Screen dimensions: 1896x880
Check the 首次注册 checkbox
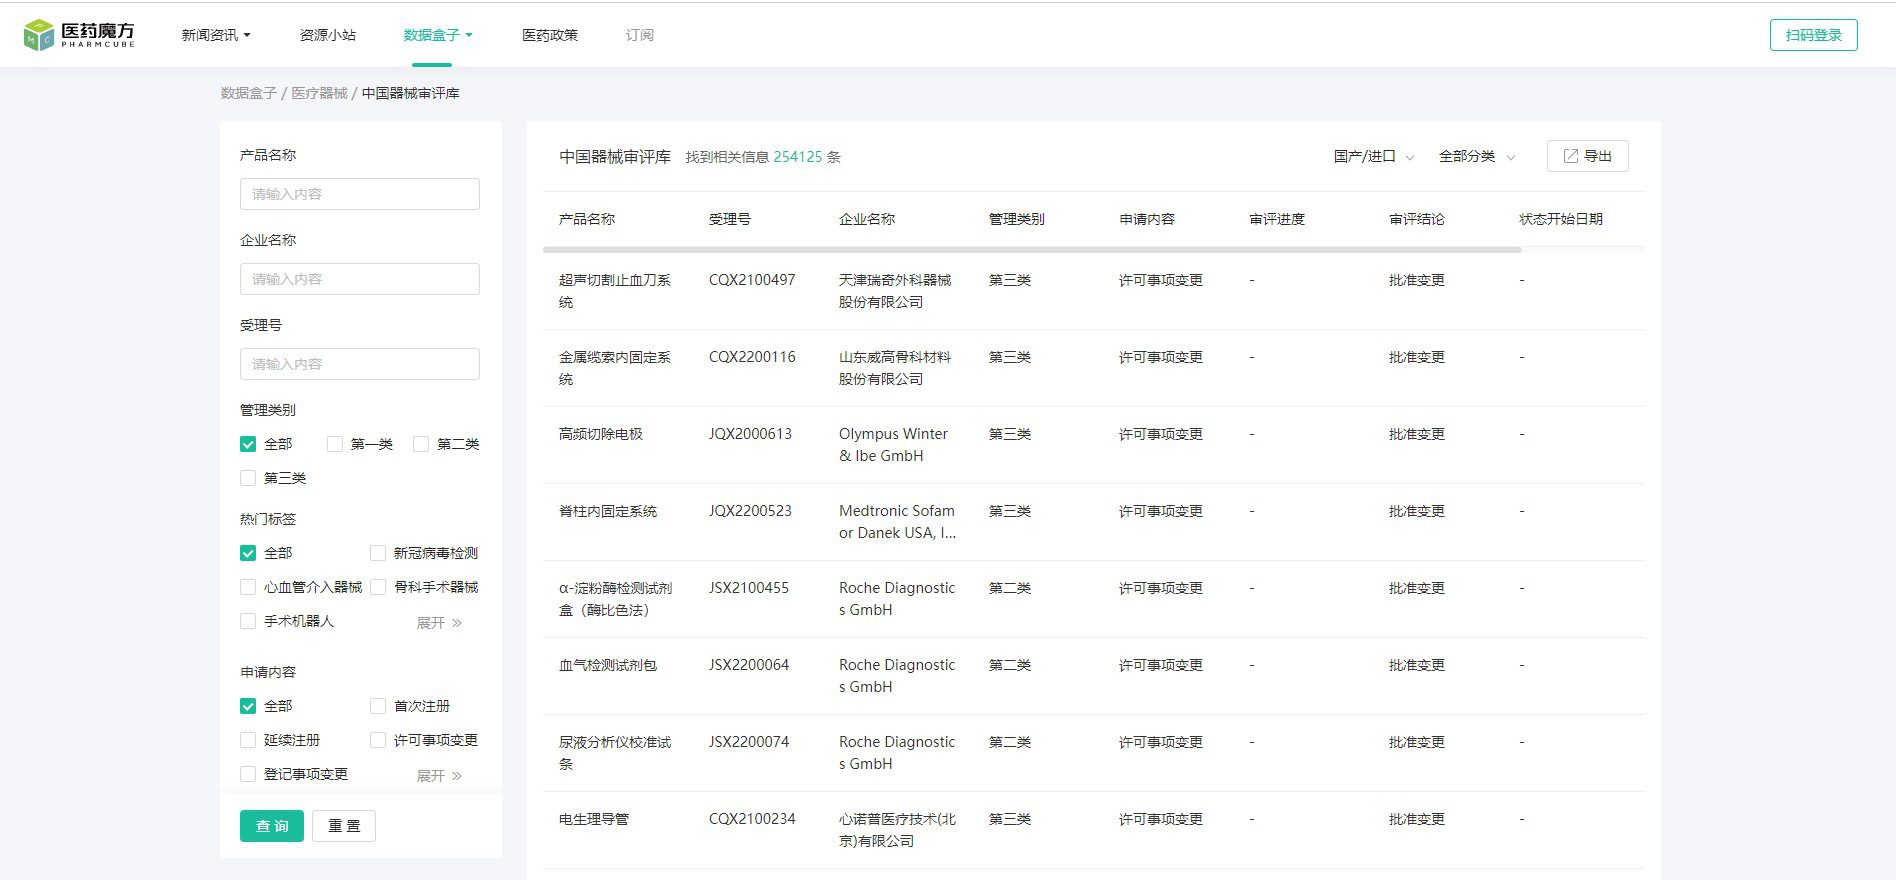378,706
